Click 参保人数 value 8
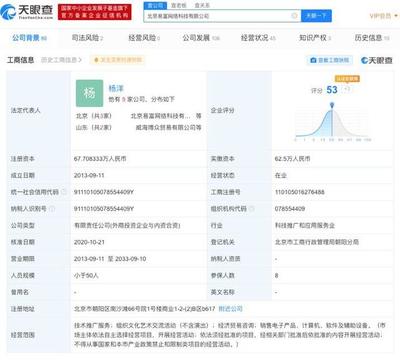The image size is (400, 361). 276,275
